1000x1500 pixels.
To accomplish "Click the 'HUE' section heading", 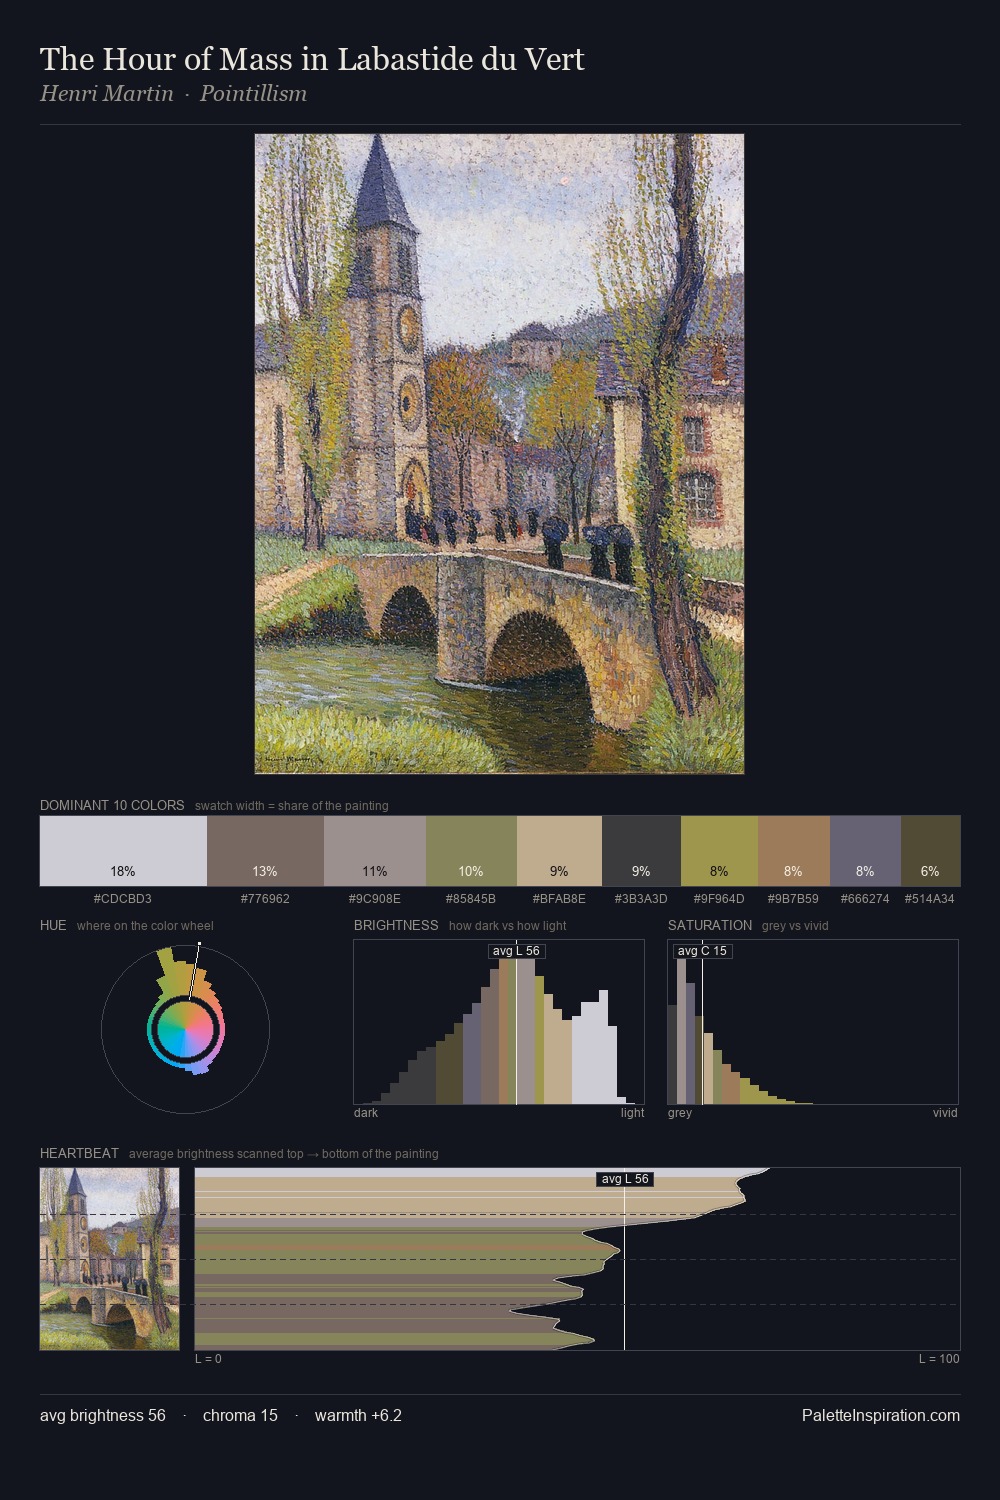I will point(53,925).
